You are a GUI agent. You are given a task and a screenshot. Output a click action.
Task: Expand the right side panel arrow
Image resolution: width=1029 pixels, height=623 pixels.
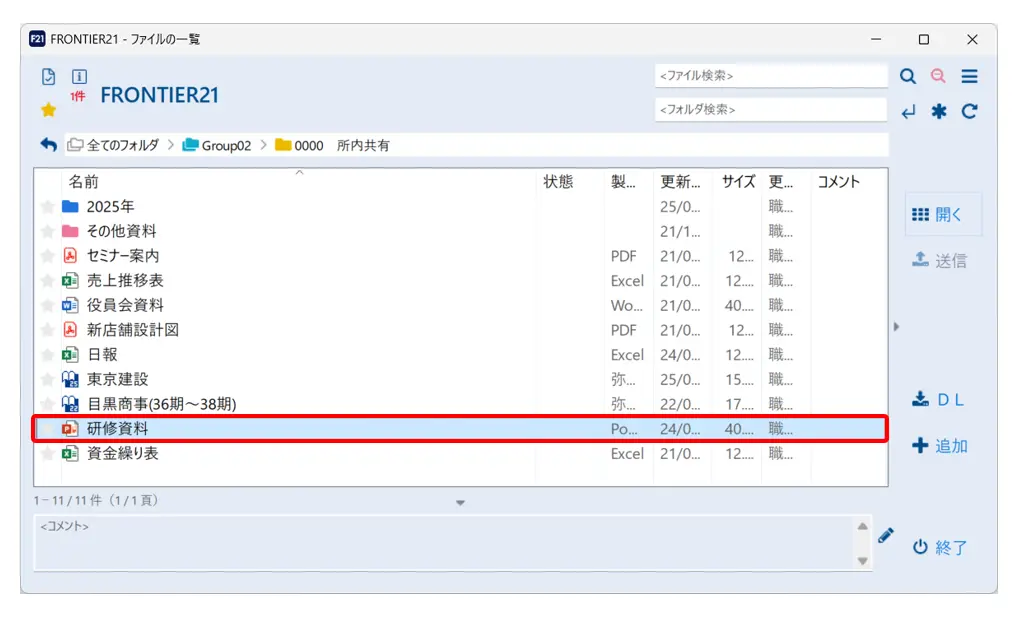(896, 326)
